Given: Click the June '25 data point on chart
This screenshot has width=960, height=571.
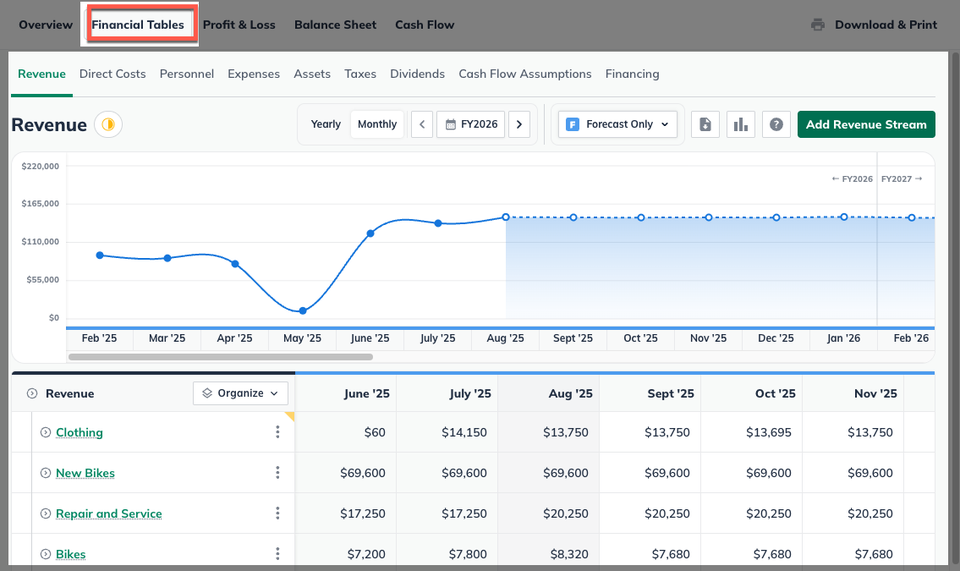Looking at the screenshot, I should click(x=370, y=233).
